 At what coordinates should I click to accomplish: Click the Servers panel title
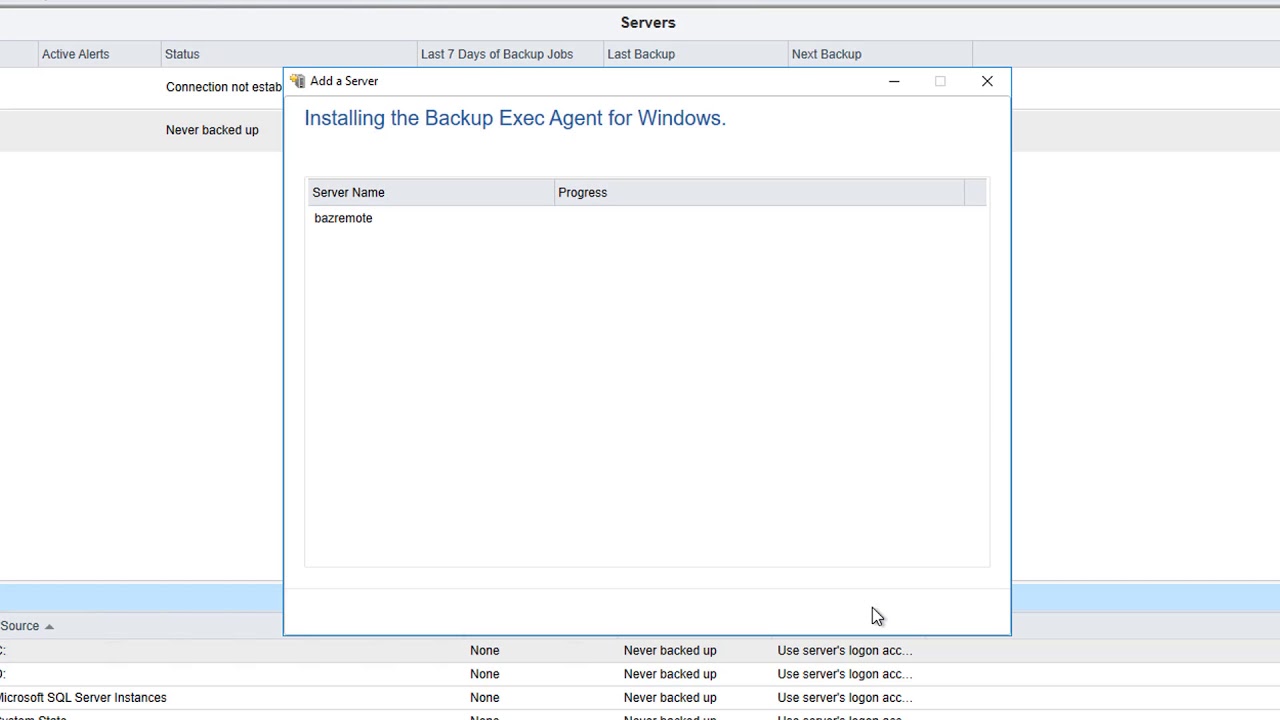coord(648,22)
